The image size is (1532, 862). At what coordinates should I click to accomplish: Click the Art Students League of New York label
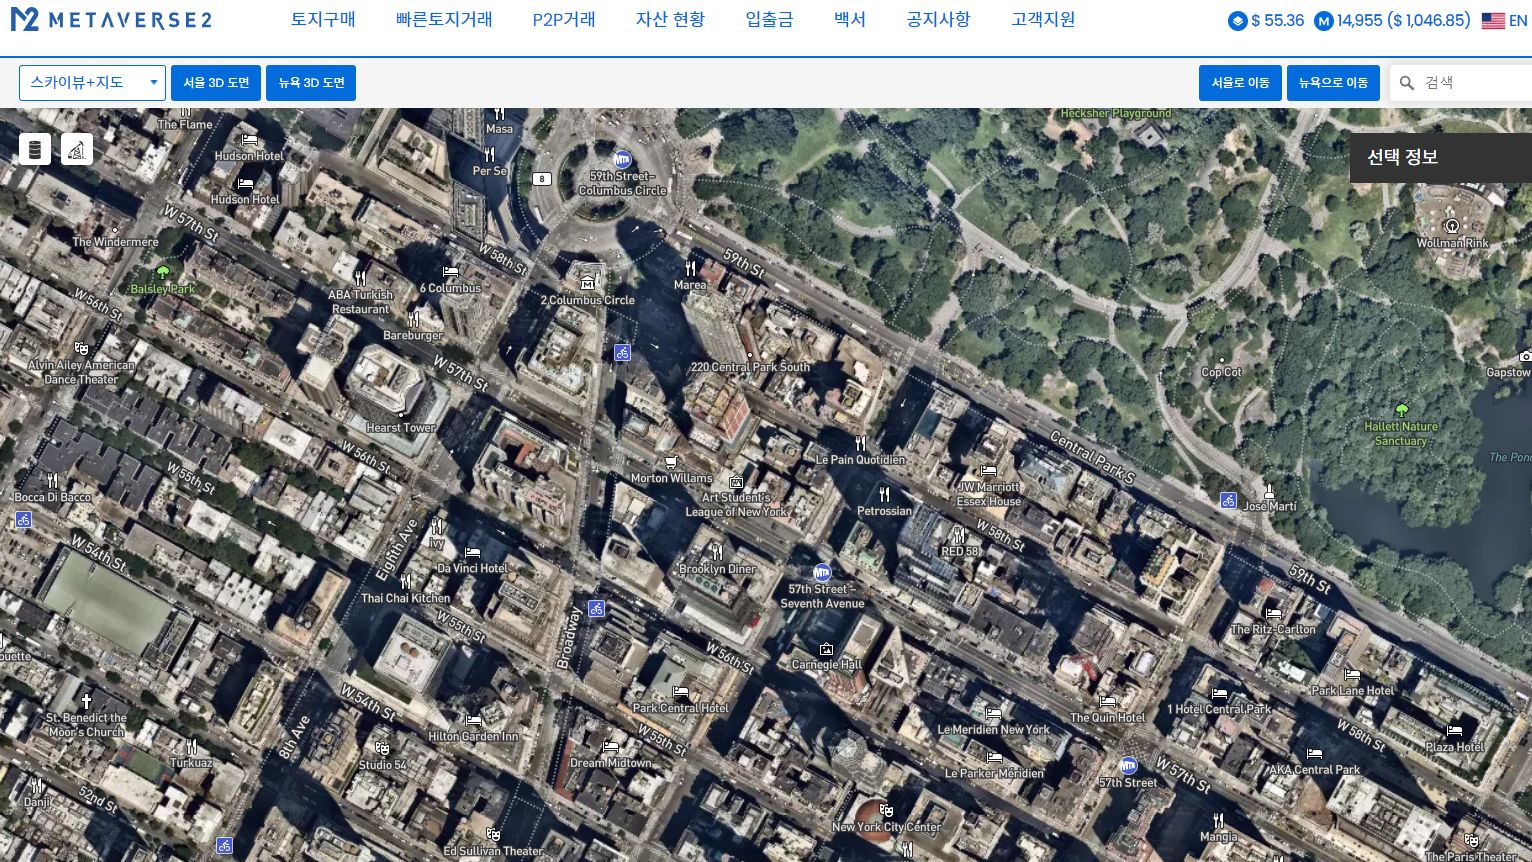(x=736, y=504)
